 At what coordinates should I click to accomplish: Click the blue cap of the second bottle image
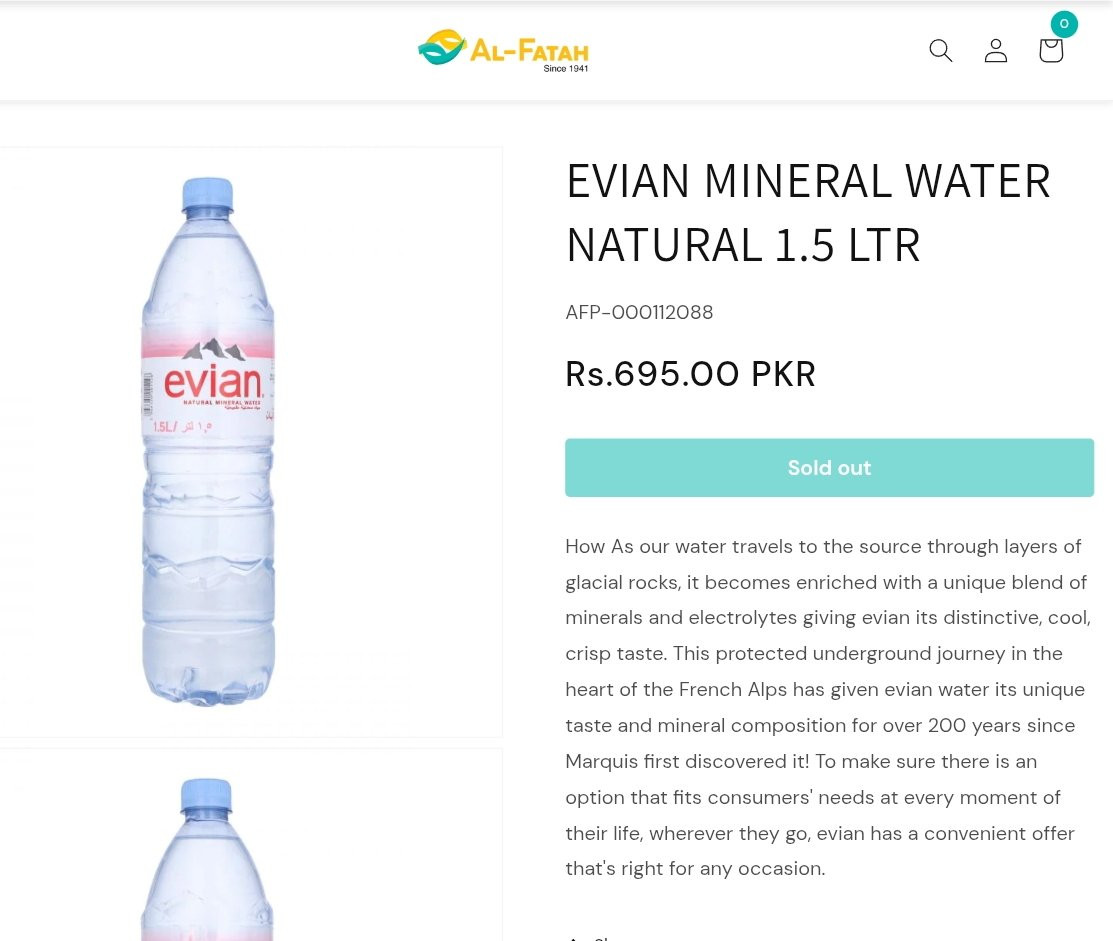tap(206, 795)
